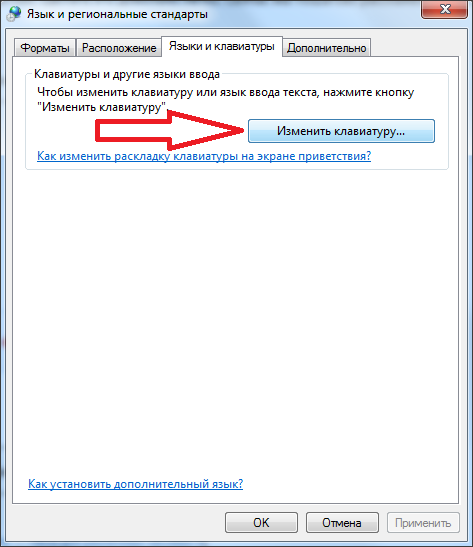Click the greyed-out Применить button
This screenshot has height=547, width=473.
423,523
